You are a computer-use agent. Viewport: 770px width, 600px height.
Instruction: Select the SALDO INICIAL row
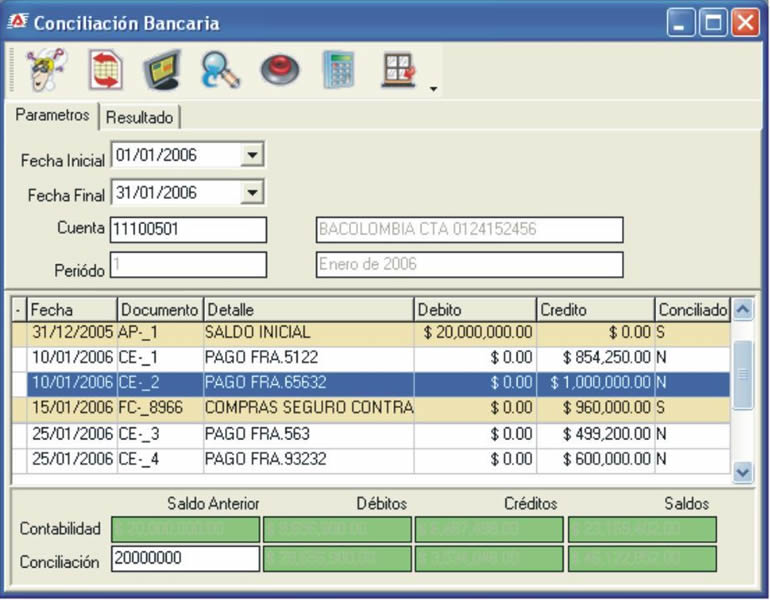(x=371, y=333)
